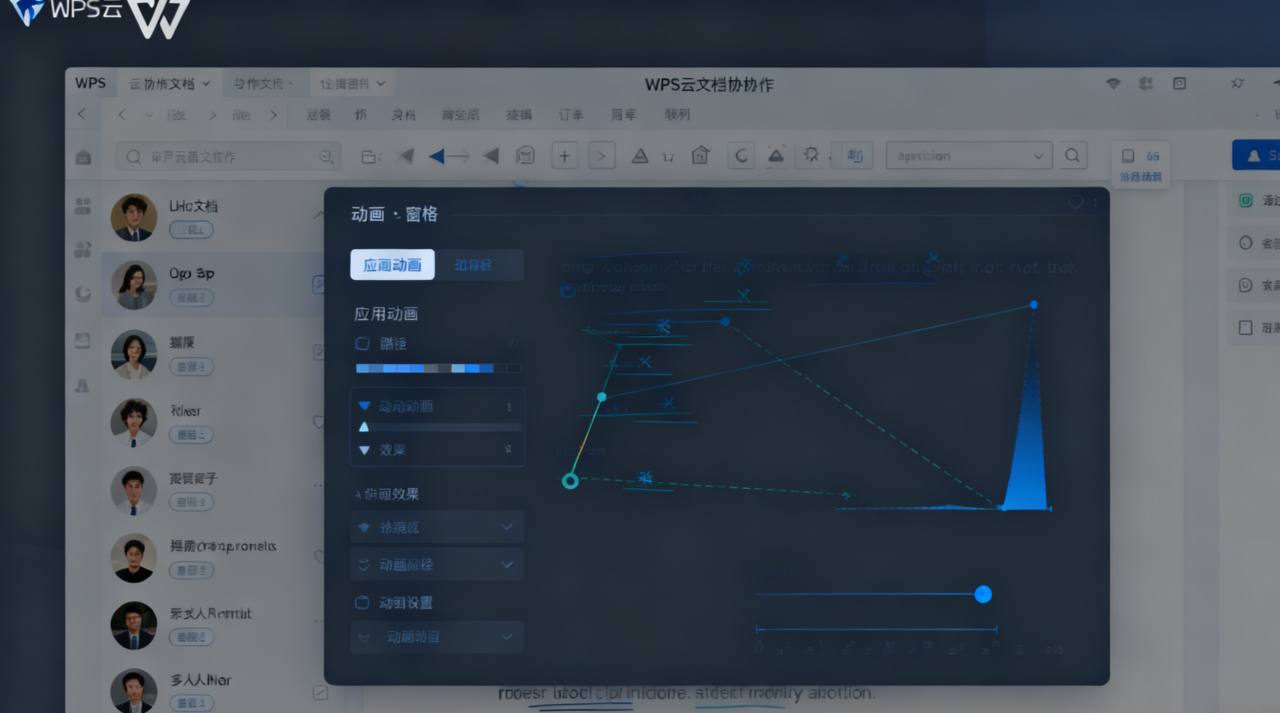Click the home icon in the left sidebar
This screenshot has width=1280, height=713.
tap(83, 155)
